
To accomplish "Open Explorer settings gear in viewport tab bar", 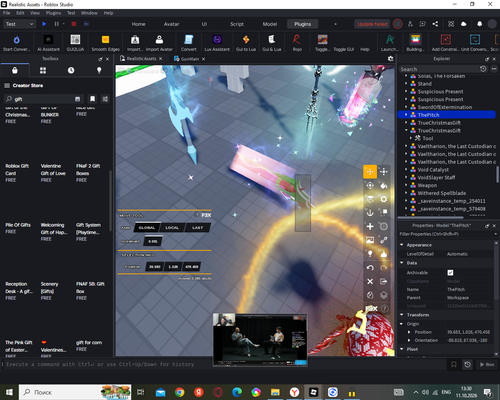I will (x=390, y=59).
